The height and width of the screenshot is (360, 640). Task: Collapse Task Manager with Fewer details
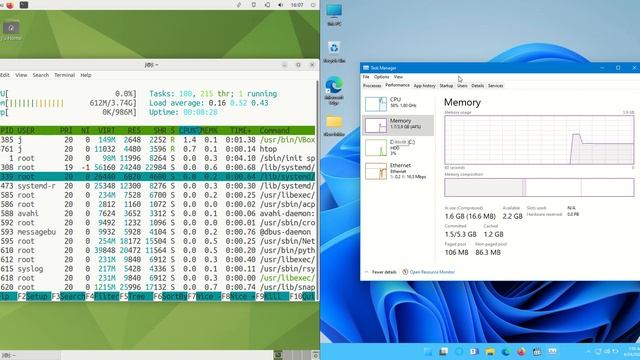381,272
